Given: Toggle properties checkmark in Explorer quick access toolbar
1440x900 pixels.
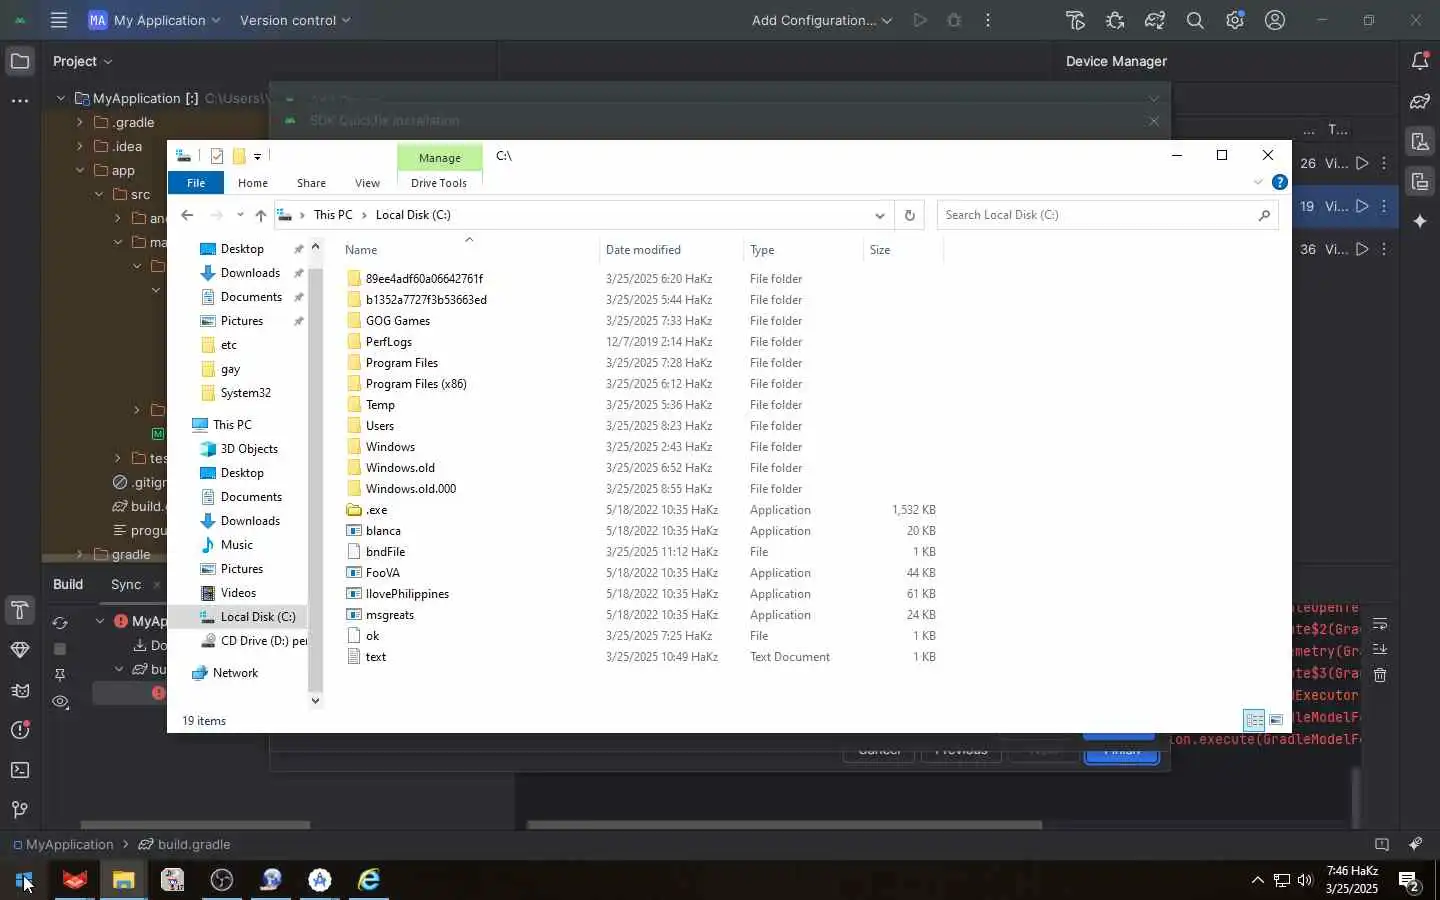Looking at the screenshot, I should [x=217, y=156].
